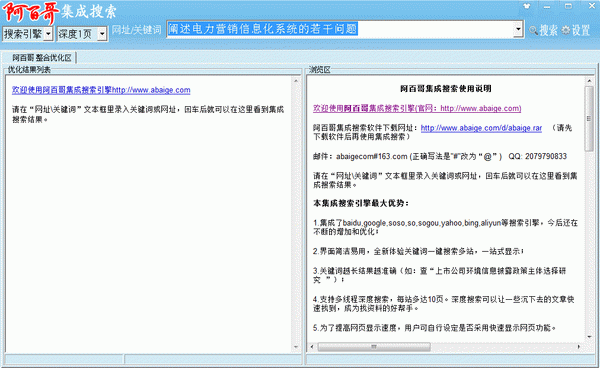The height and width of the screenshot is (368, 600).
Task: Open the 官网 abaige.com link in browse area
Action: click(417, 108)
